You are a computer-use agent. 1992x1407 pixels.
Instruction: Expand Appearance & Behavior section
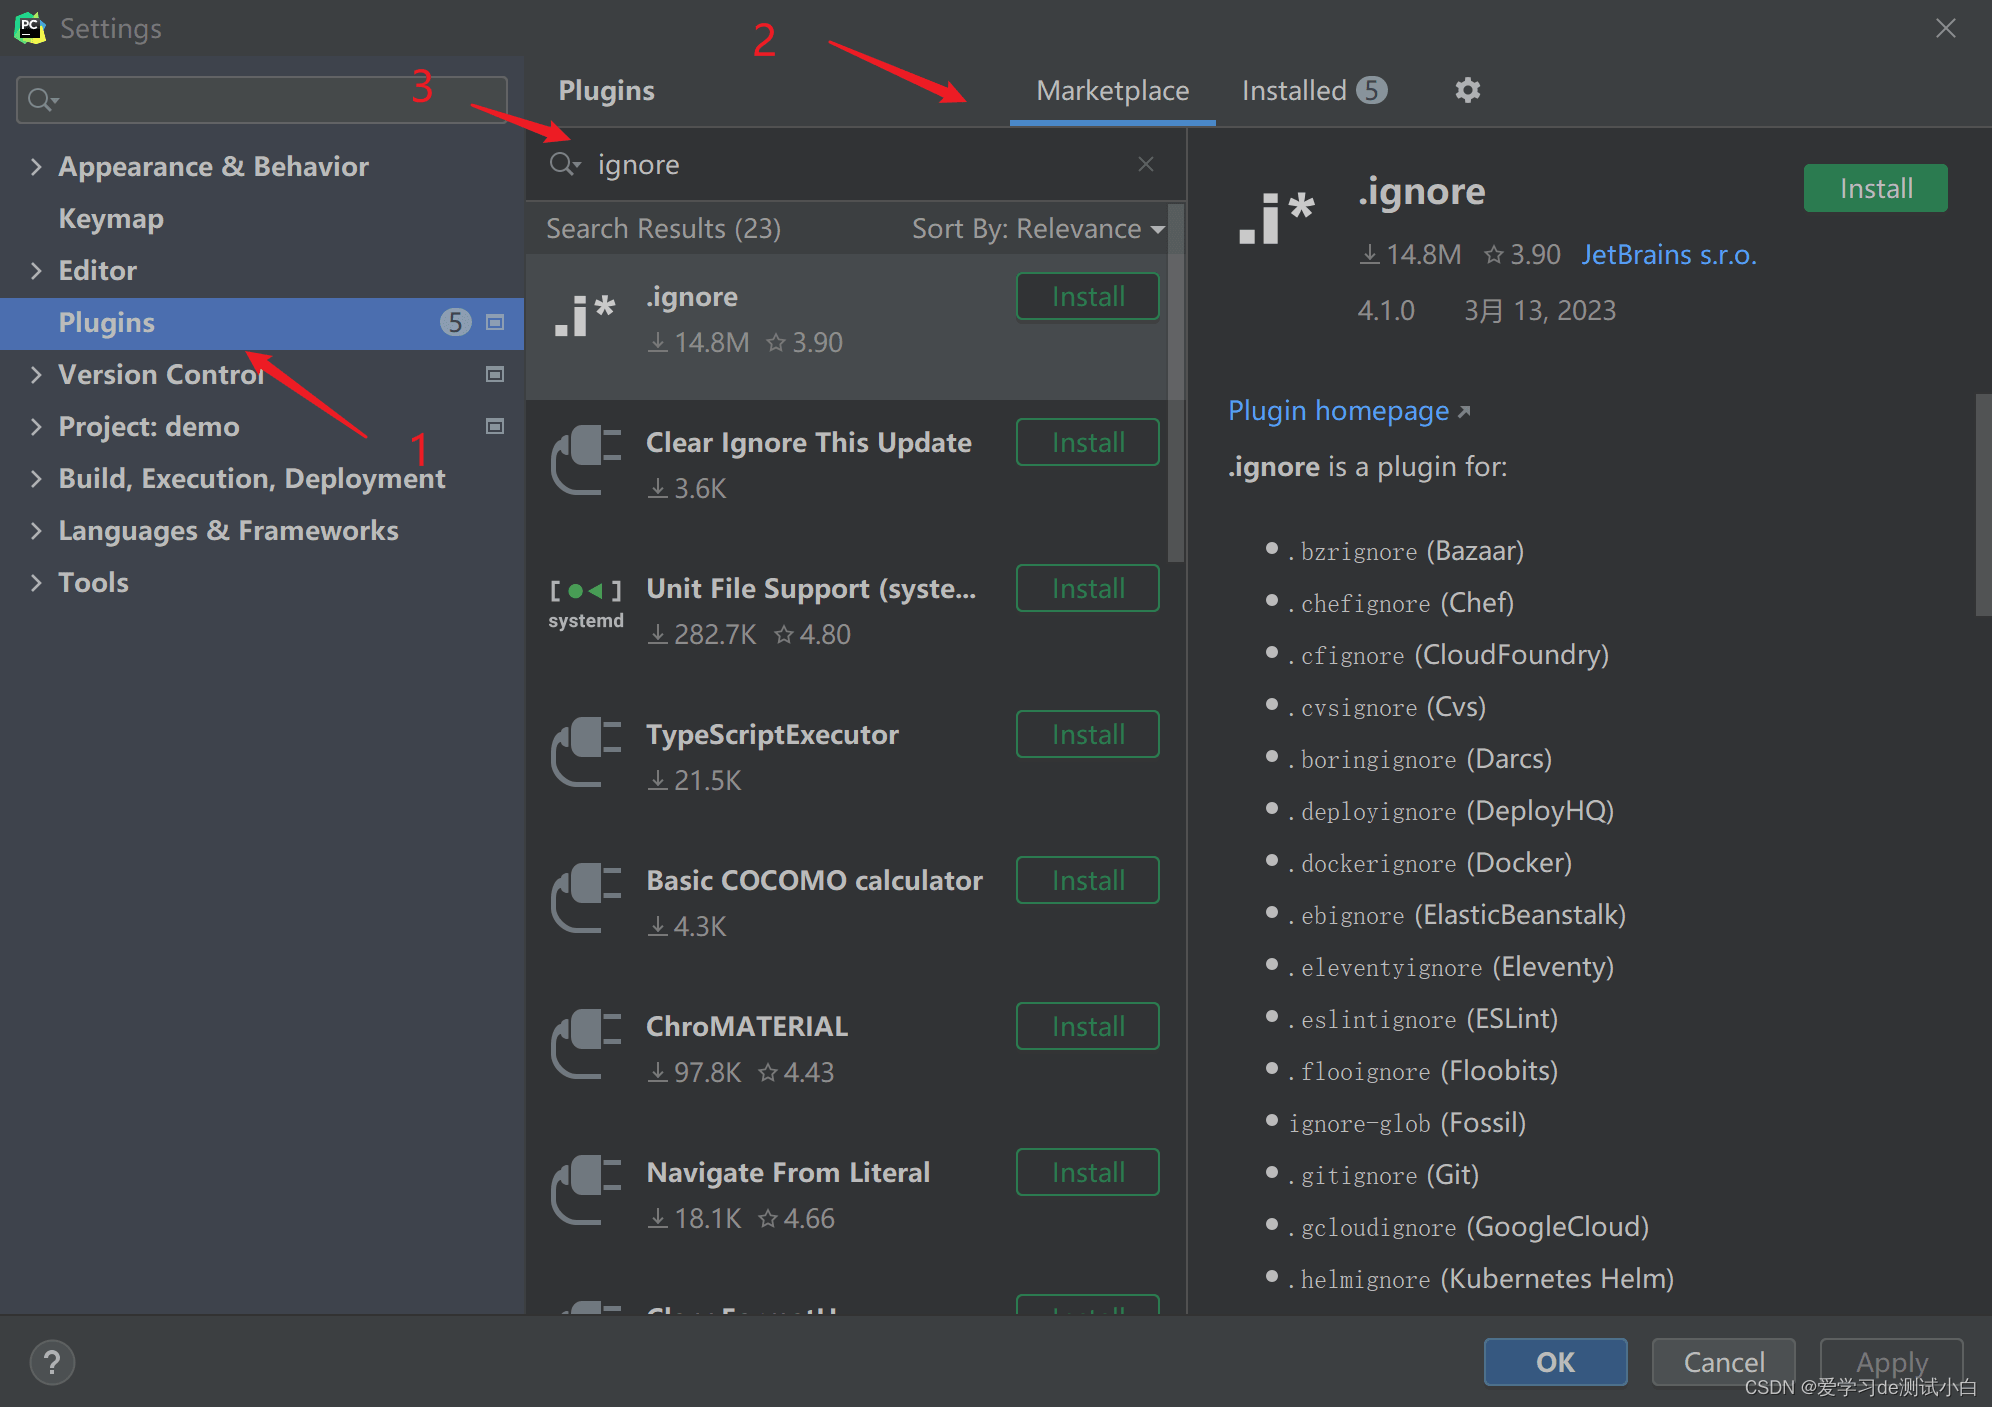pyautogui.click(x=36, y=166)
